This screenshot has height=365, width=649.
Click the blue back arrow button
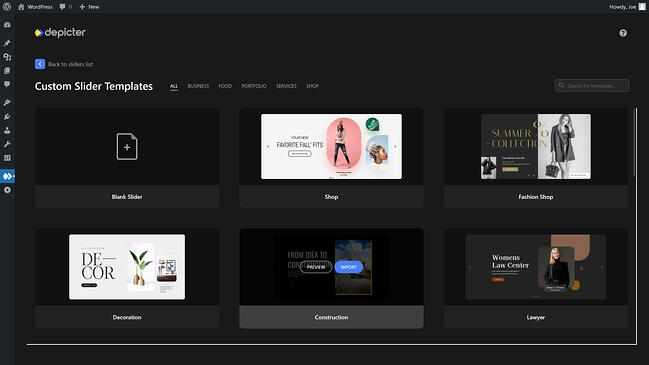coord(40,64)
